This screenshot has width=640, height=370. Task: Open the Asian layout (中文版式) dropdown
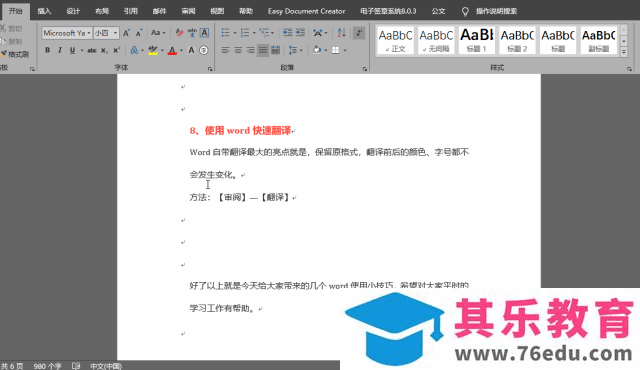320,33
